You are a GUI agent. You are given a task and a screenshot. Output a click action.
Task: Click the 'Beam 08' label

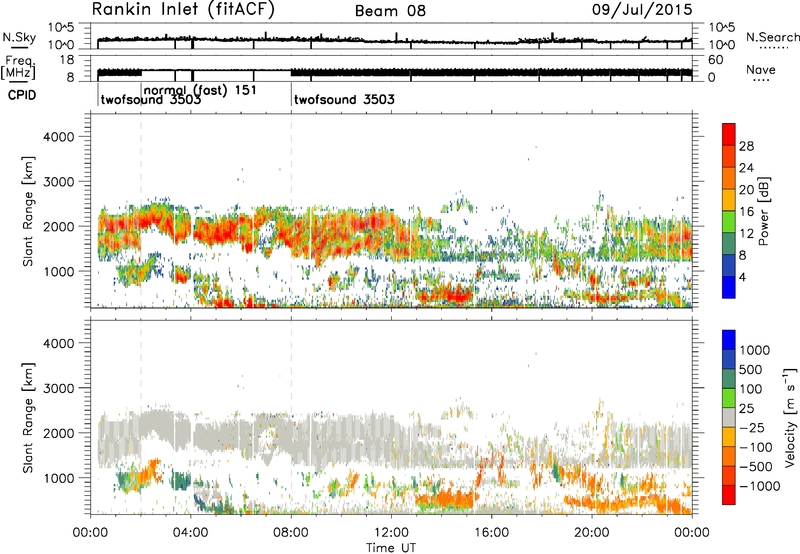390,11
